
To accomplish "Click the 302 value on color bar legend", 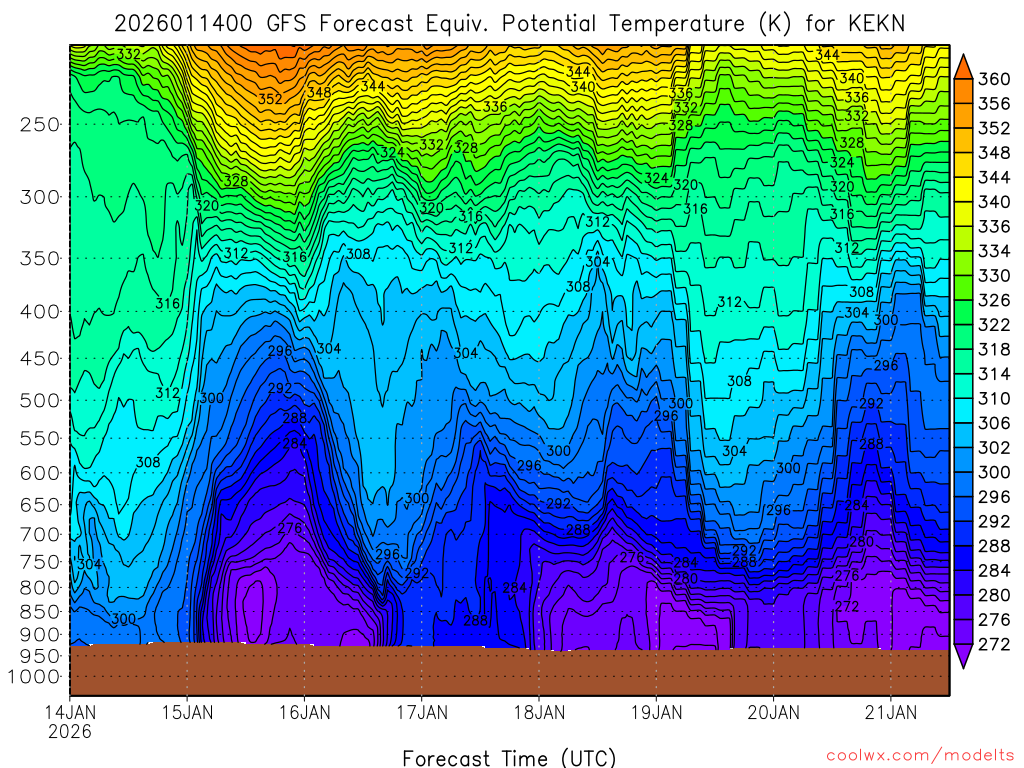I will (x=994, y=447).
